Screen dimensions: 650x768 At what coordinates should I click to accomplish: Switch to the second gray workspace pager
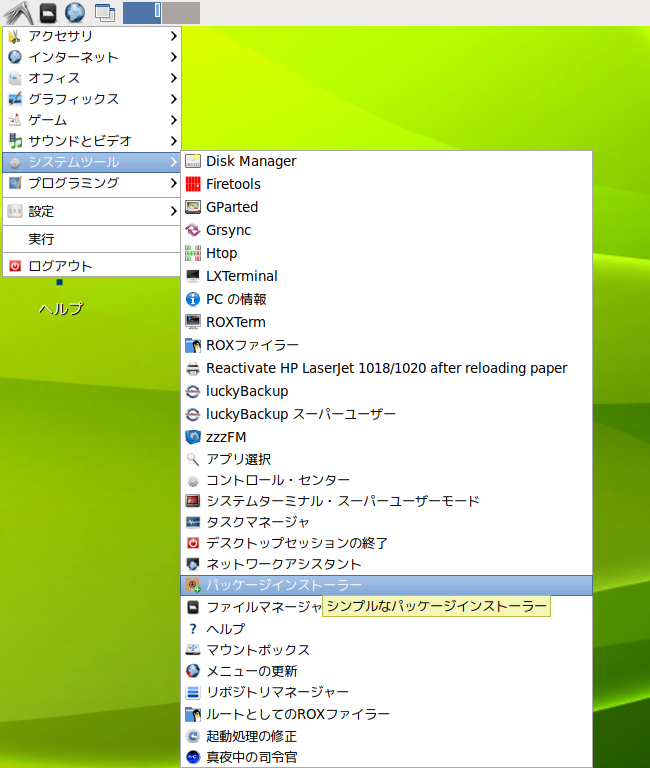pyautogui.click(x=181, y=13)
